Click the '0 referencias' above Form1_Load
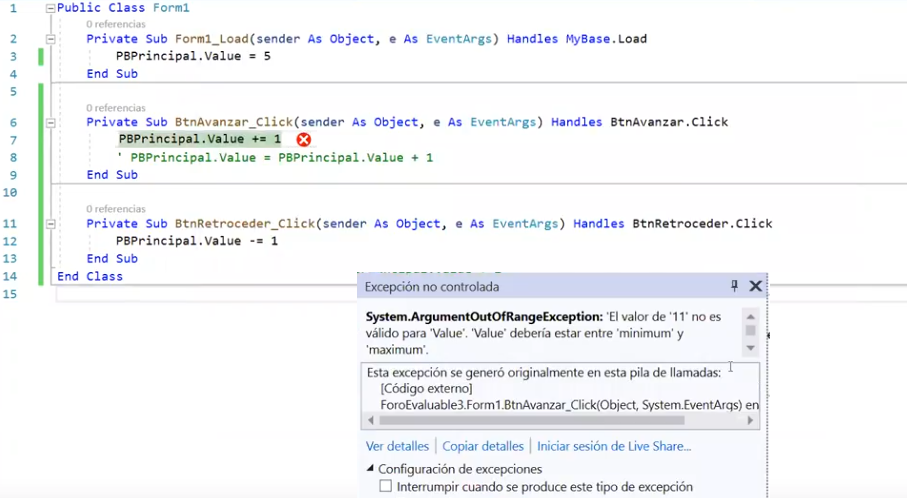 click(x=116, y=24)
